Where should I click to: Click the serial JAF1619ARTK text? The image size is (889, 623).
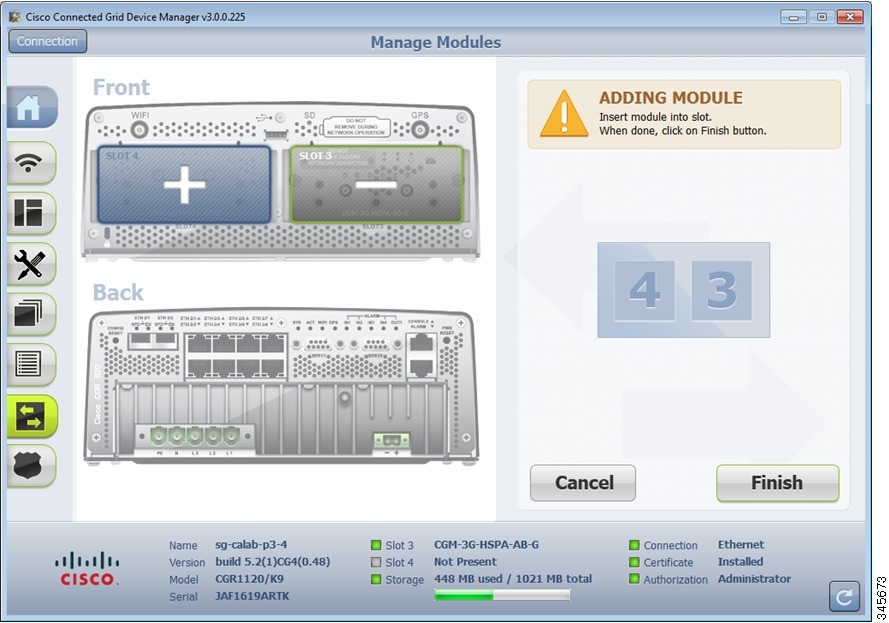pos(252,596)
